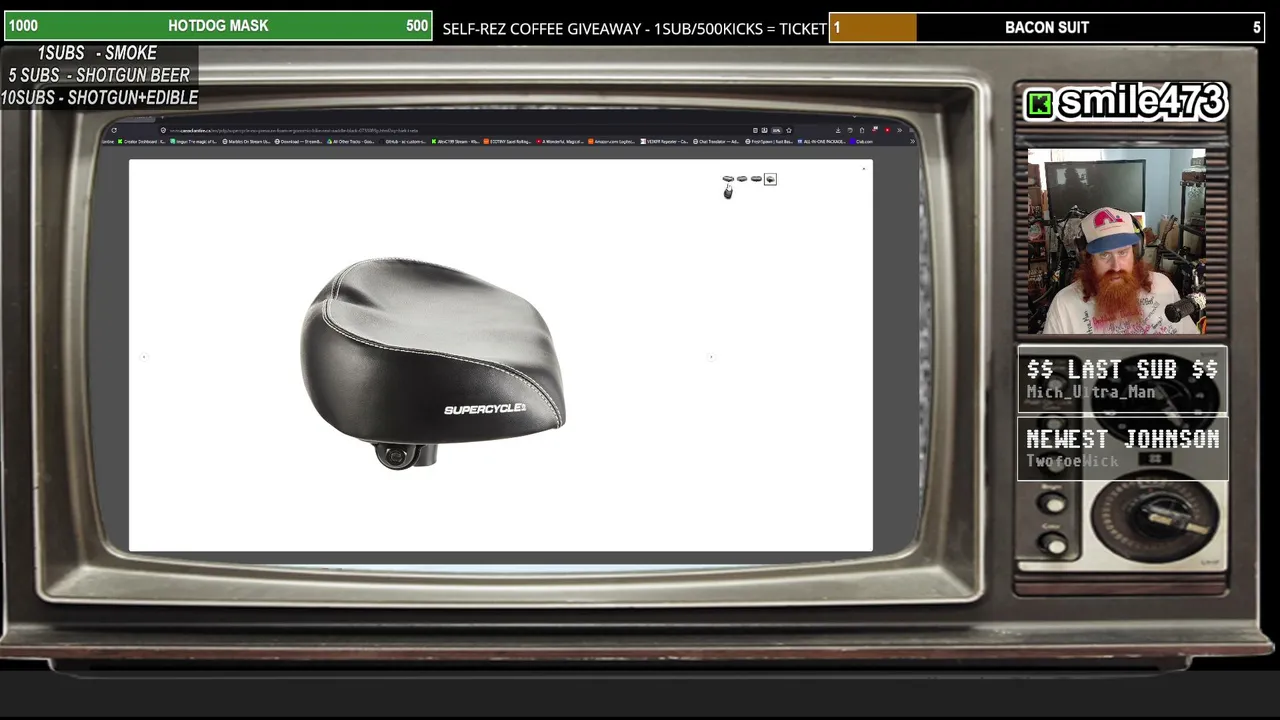Select the first saddle thumbnail
The height and width of the screenshot is (720, 1280).
(x=728, y=179)
